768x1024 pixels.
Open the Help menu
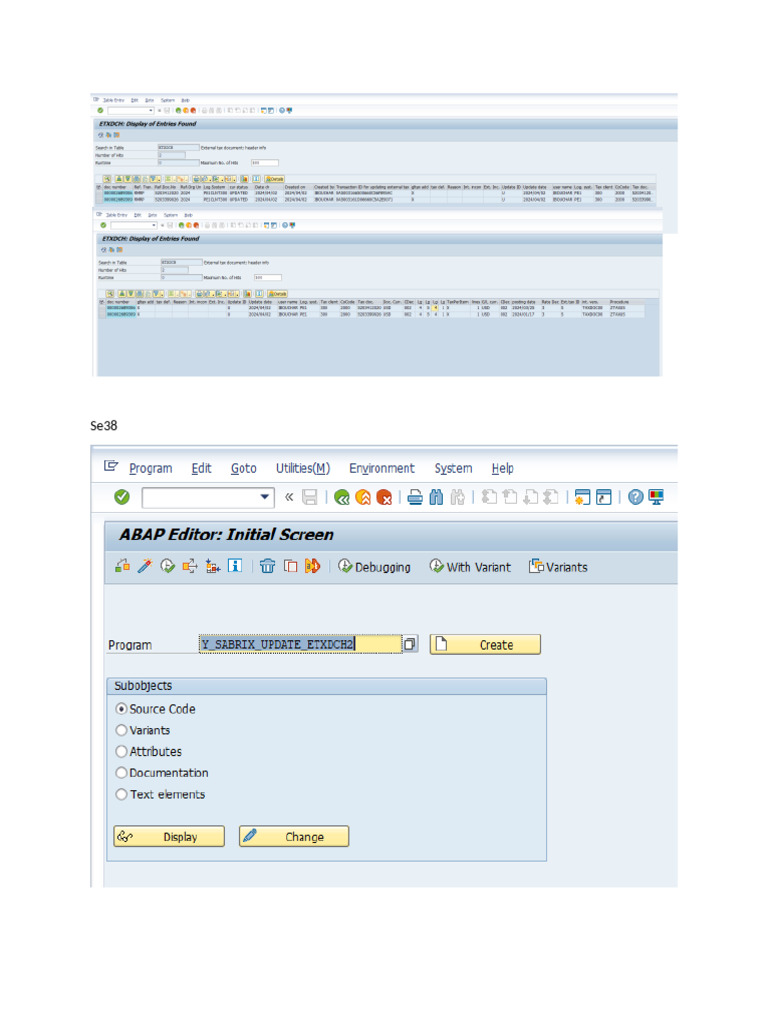click(x=503, y=468)
